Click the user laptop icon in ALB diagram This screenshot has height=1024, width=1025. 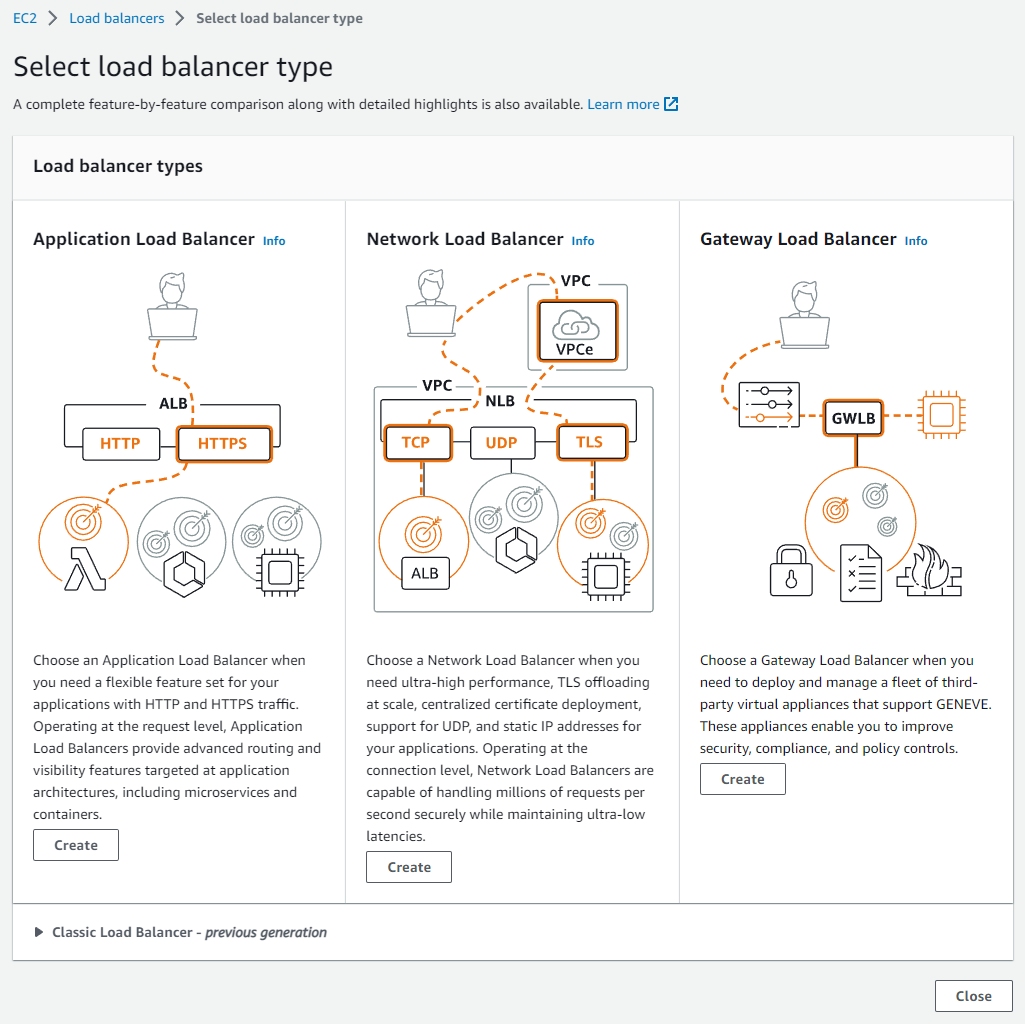(173, 306)
